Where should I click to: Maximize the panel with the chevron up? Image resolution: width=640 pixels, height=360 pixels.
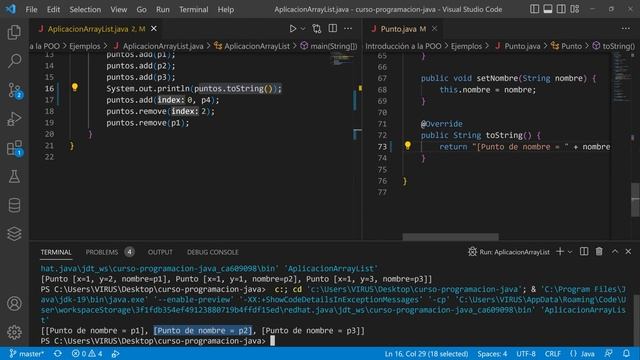(615, 252)
